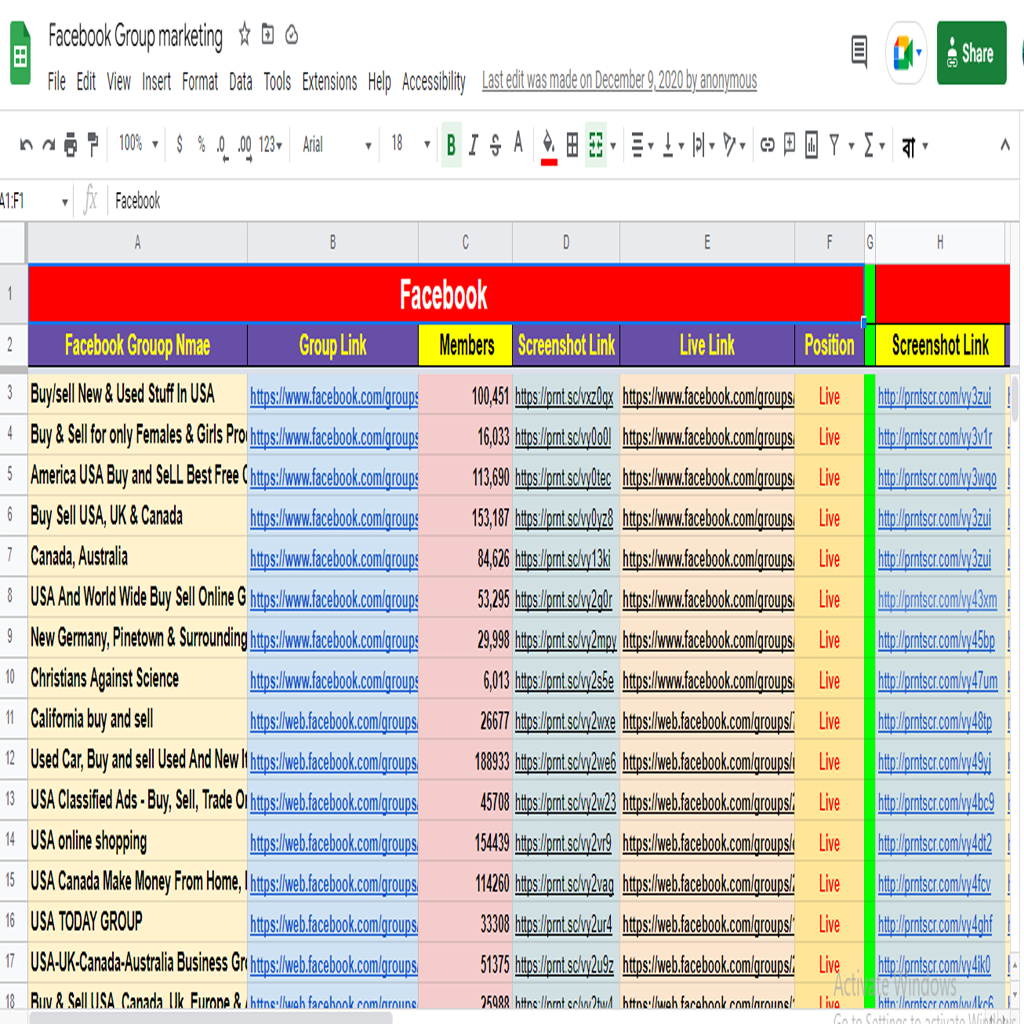1024x1024 pixels.
Task: Open the zoom 100% dropdown
Action: point(138,144)
